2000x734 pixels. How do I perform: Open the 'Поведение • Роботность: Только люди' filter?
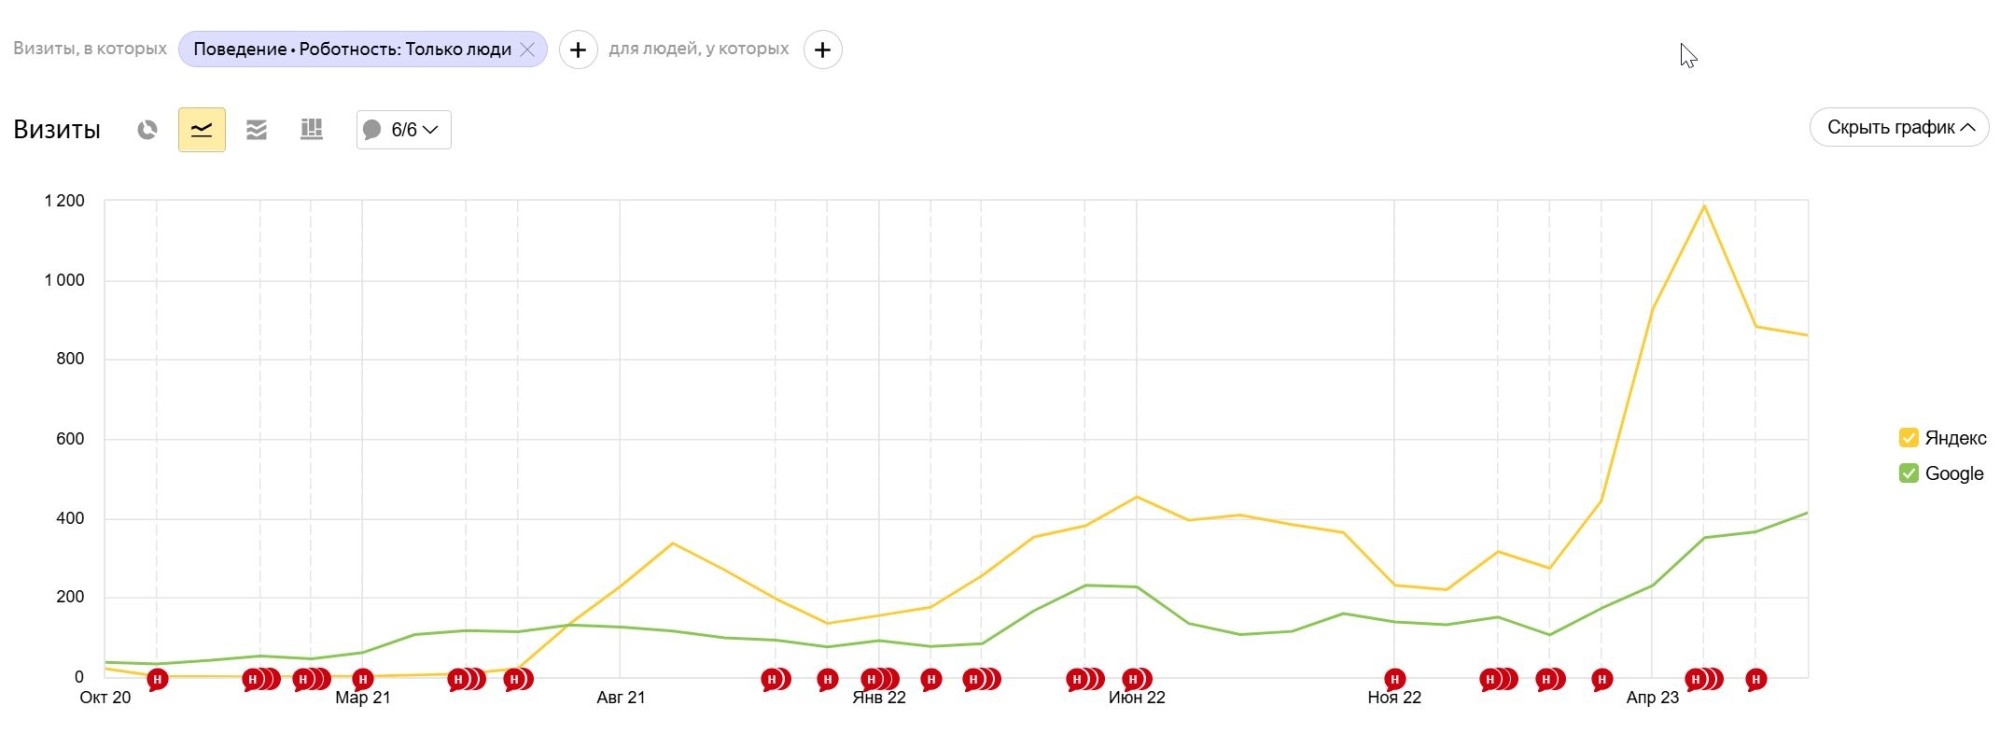point(352,49)
